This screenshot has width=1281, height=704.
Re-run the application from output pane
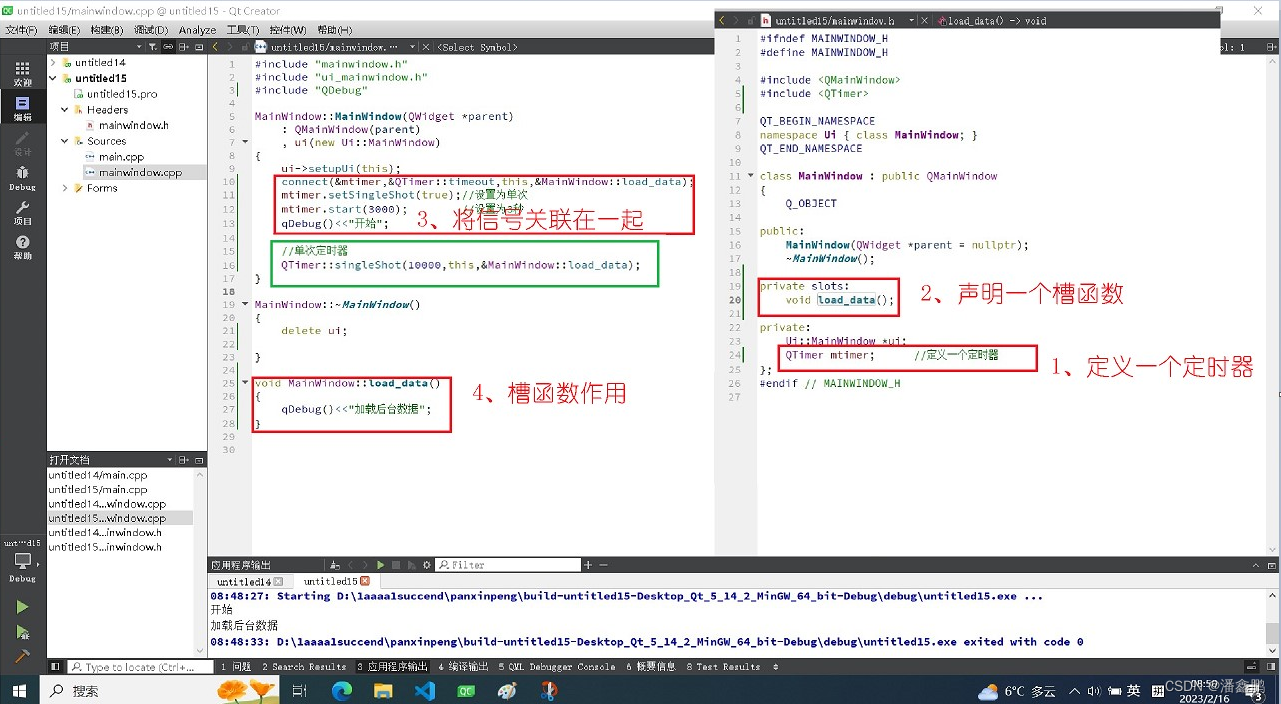pos(379,565)
